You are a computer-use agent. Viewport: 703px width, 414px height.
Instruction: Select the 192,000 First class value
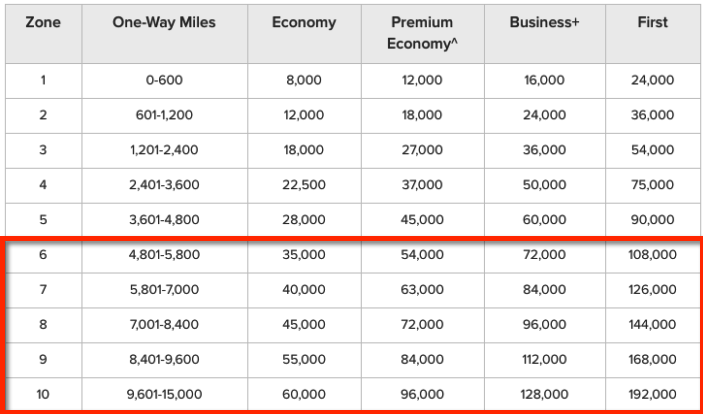click(x=653, y=394)
